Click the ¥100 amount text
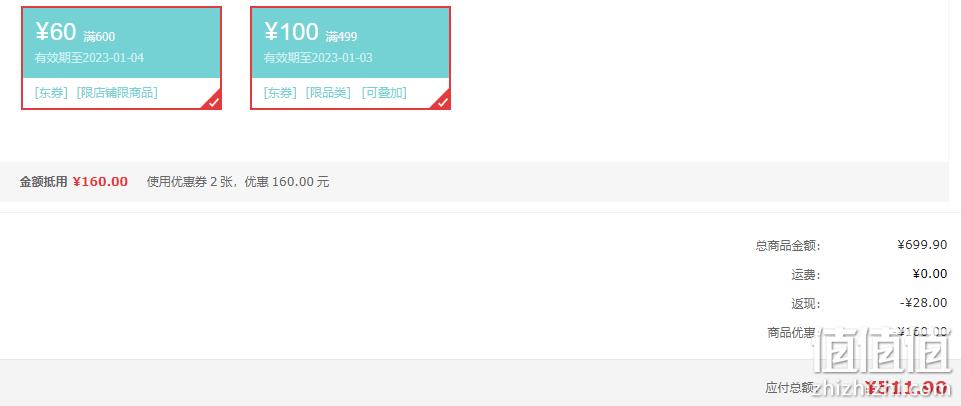This screenshot has width=961, height=406. coord(292,32)
